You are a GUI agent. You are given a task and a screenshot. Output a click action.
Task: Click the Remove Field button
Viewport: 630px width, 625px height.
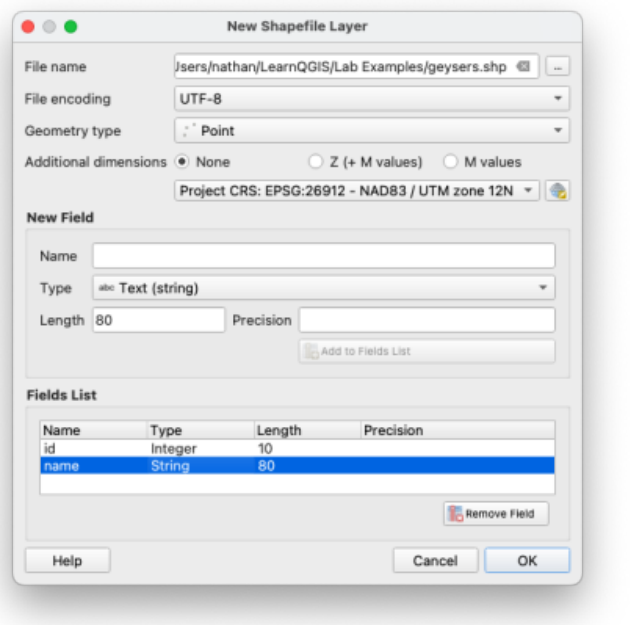pyautogui.click(x=496, y=513)
